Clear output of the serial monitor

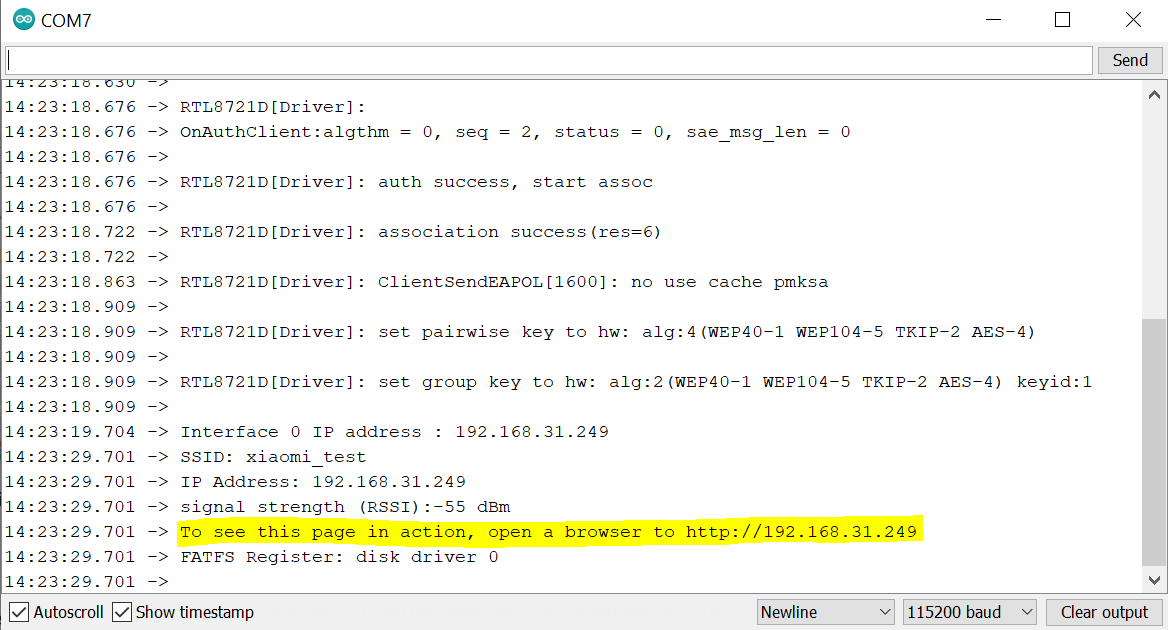(1104, 612)
